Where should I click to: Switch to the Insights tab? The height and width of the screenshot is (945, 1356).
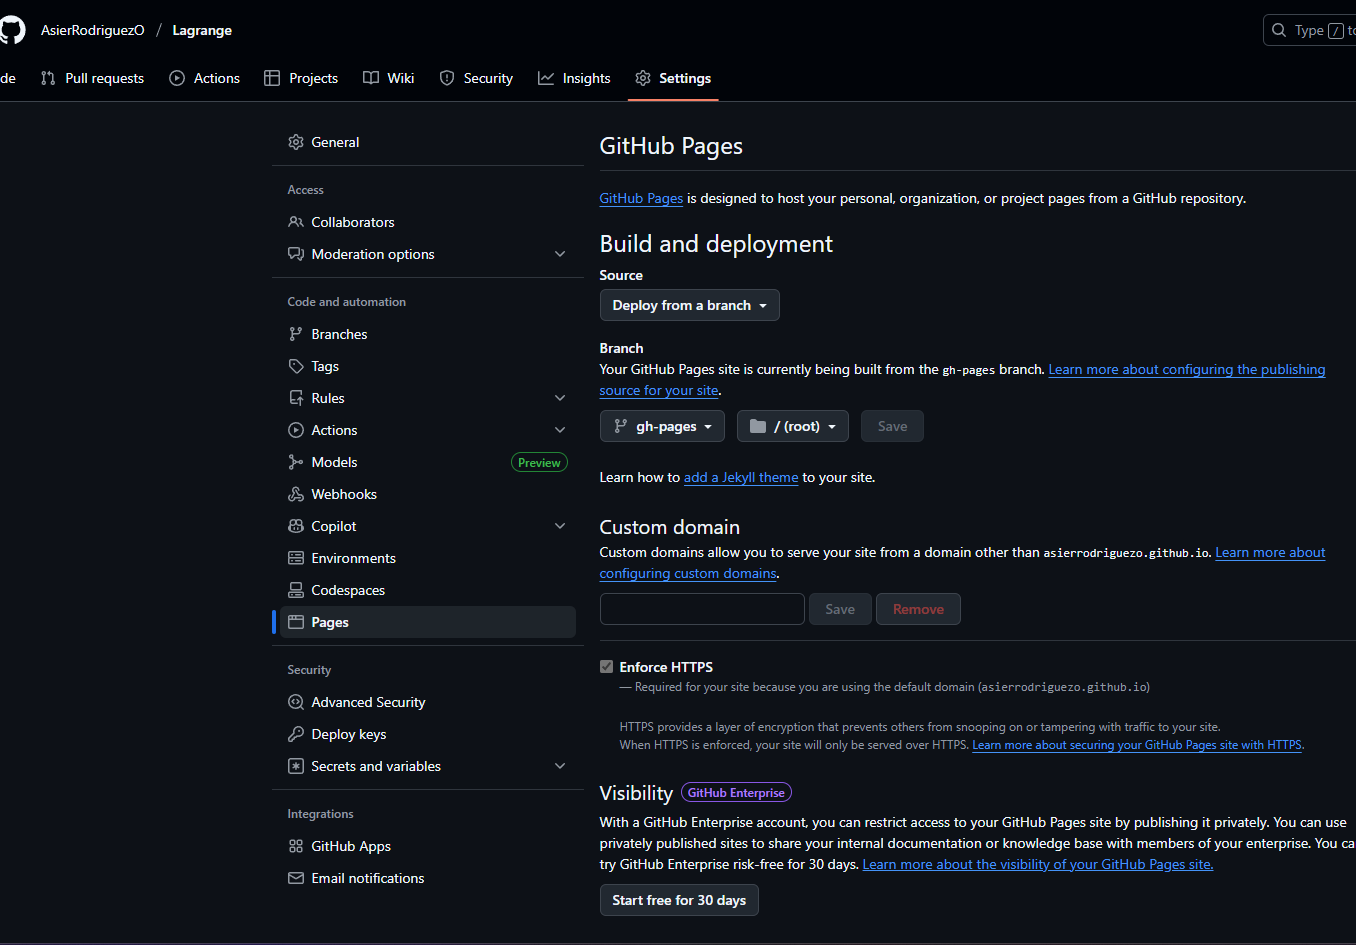(x=574, y=78)
